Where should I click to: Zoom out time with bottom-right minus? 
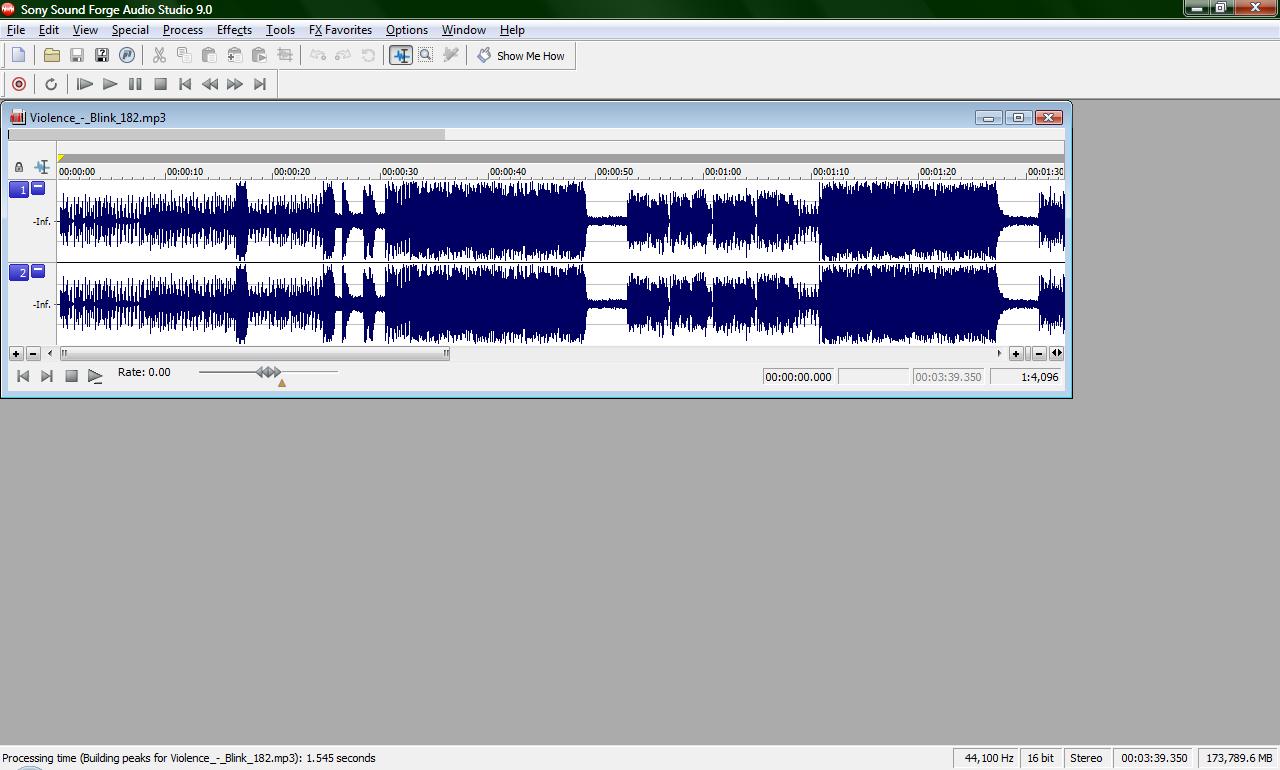(1039, 353)
